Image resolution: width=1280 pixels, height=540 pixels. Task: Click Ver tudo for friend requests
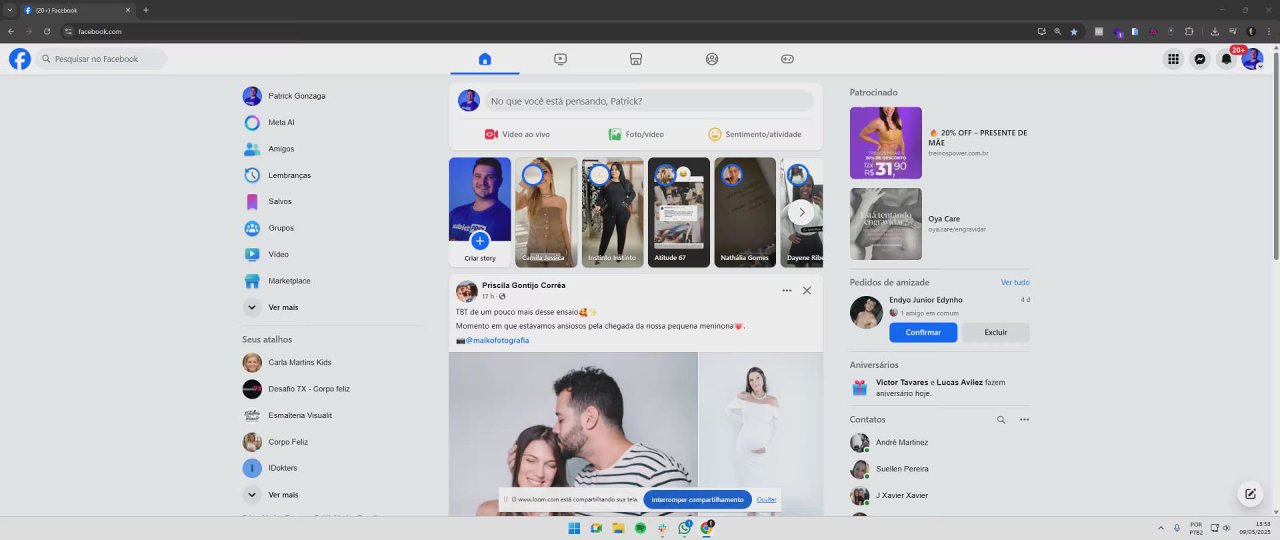[x=1015, y=282]
